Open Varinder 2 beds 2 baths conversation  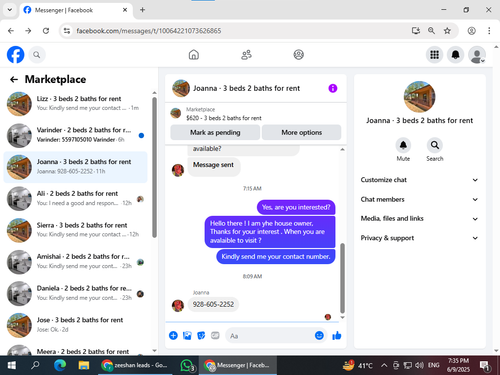(76, 135)
